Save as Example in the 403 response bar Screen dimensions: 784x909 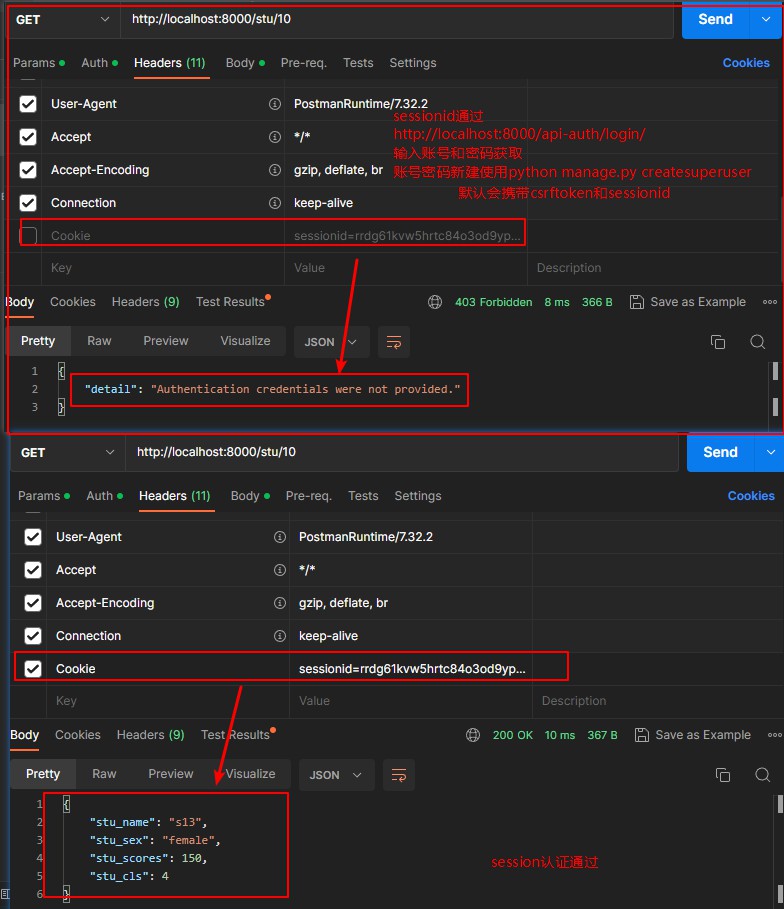point(688,302)
